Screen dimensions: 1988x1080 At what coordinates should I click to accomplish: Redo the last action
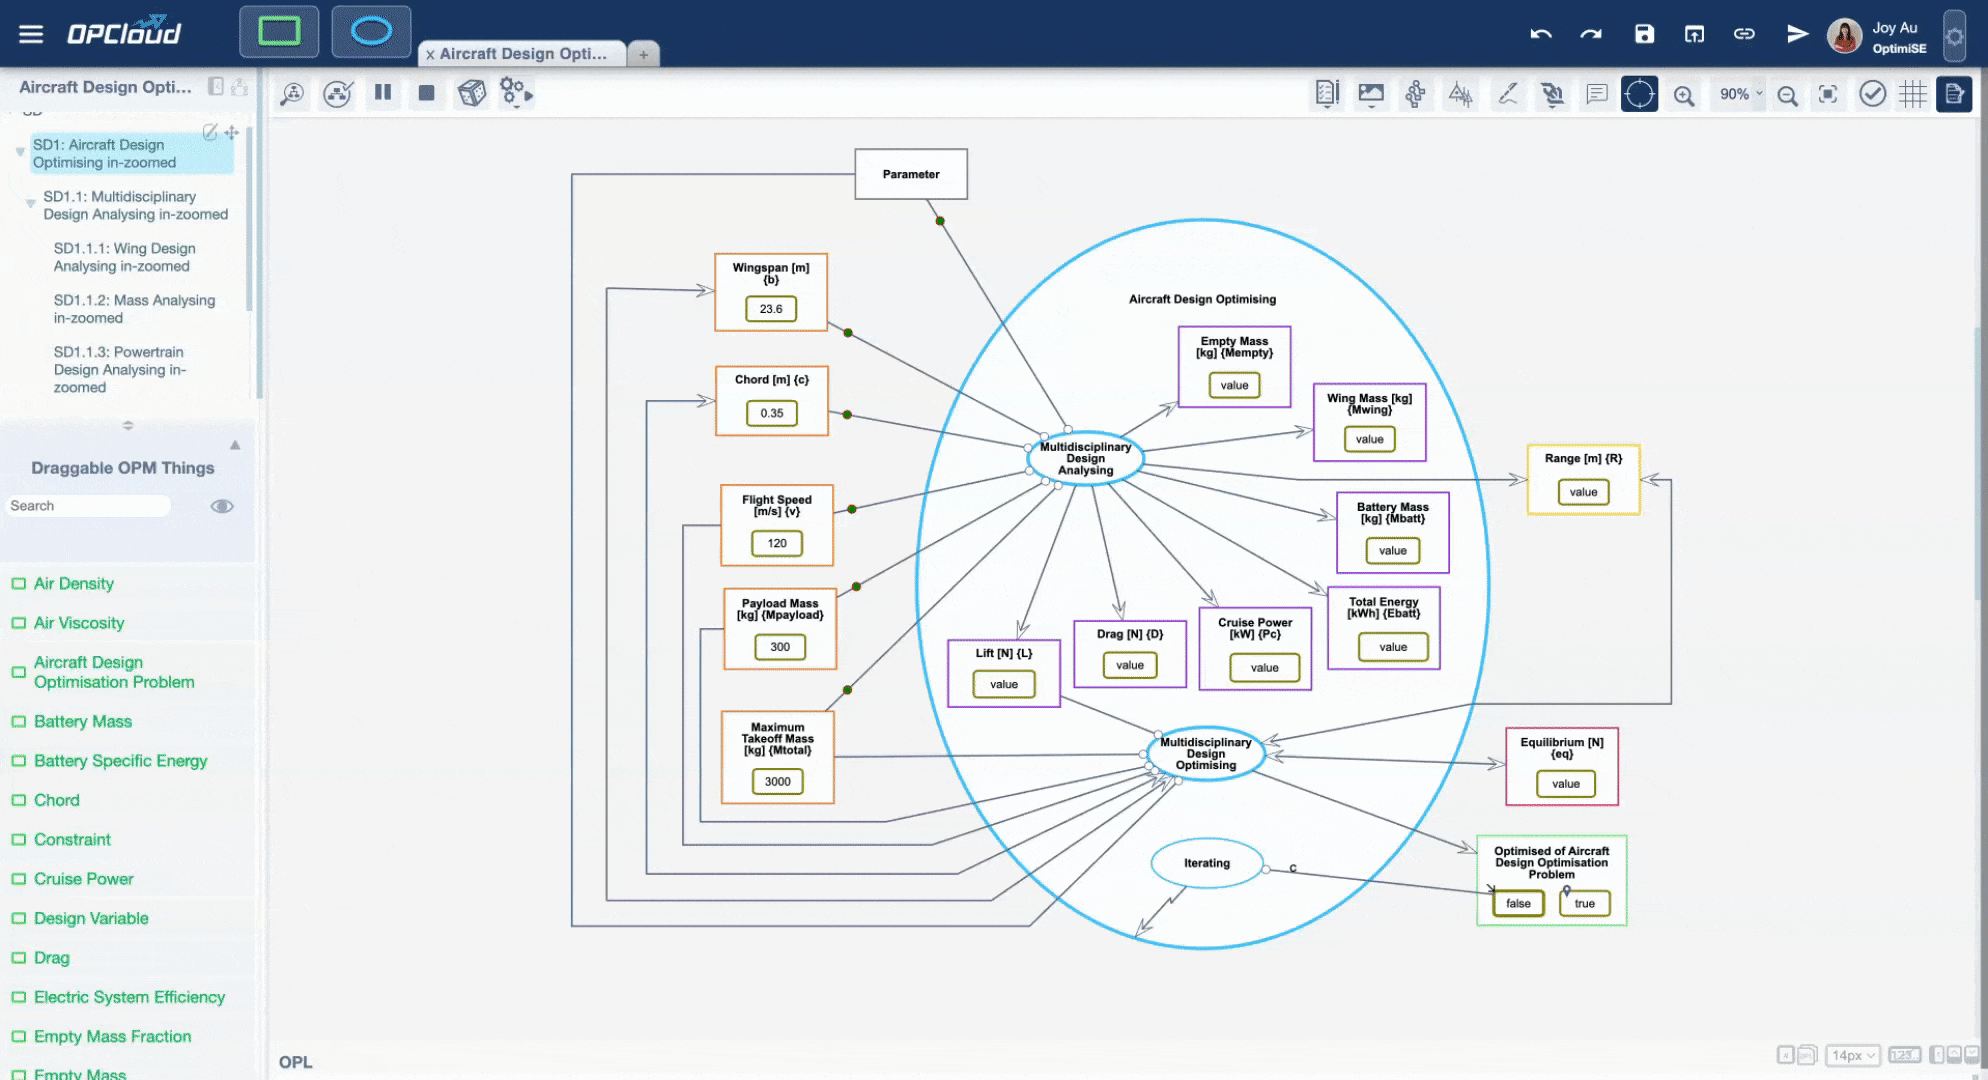pos(1591,34)
